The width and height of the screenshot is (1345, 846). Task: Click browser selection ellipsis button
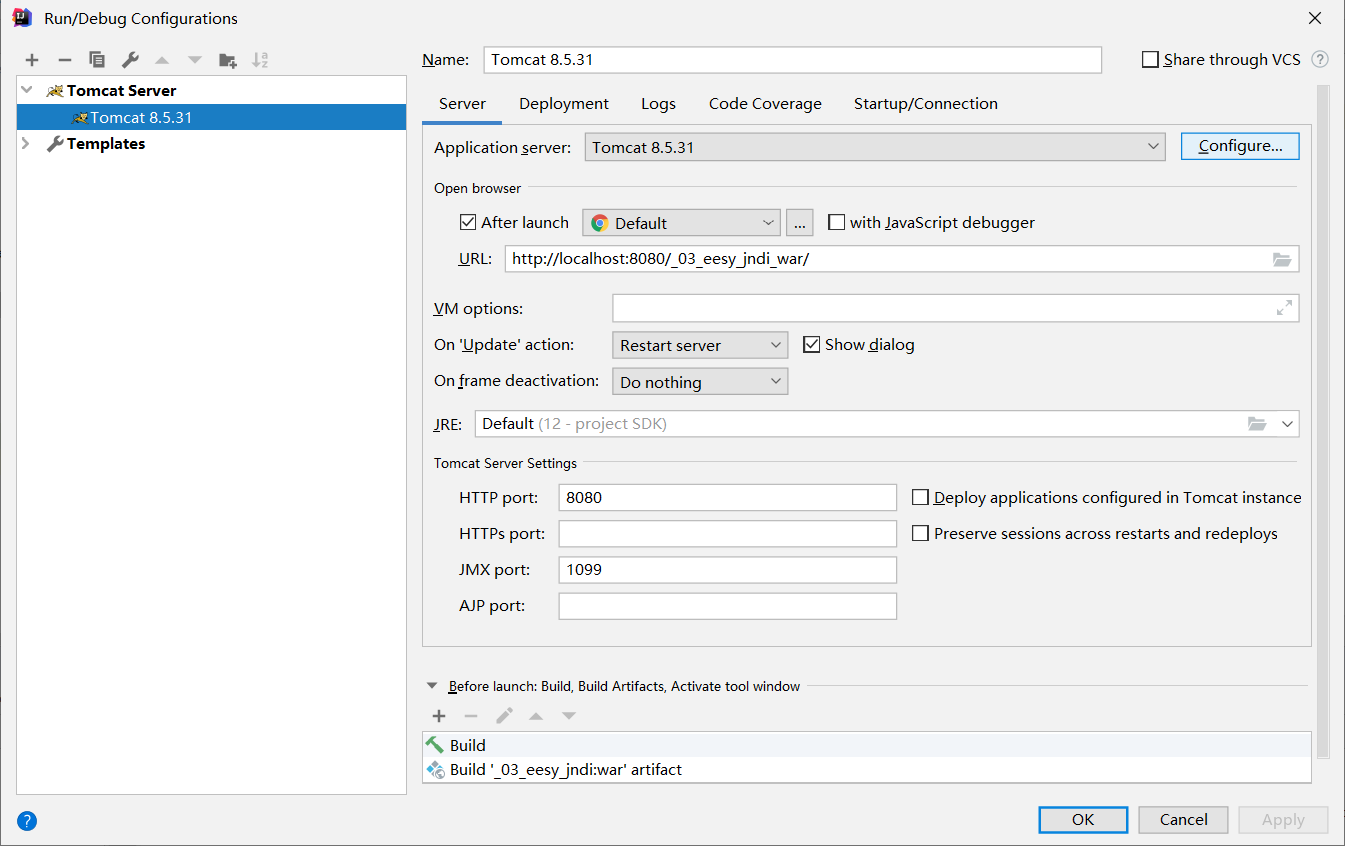(799, 222)
